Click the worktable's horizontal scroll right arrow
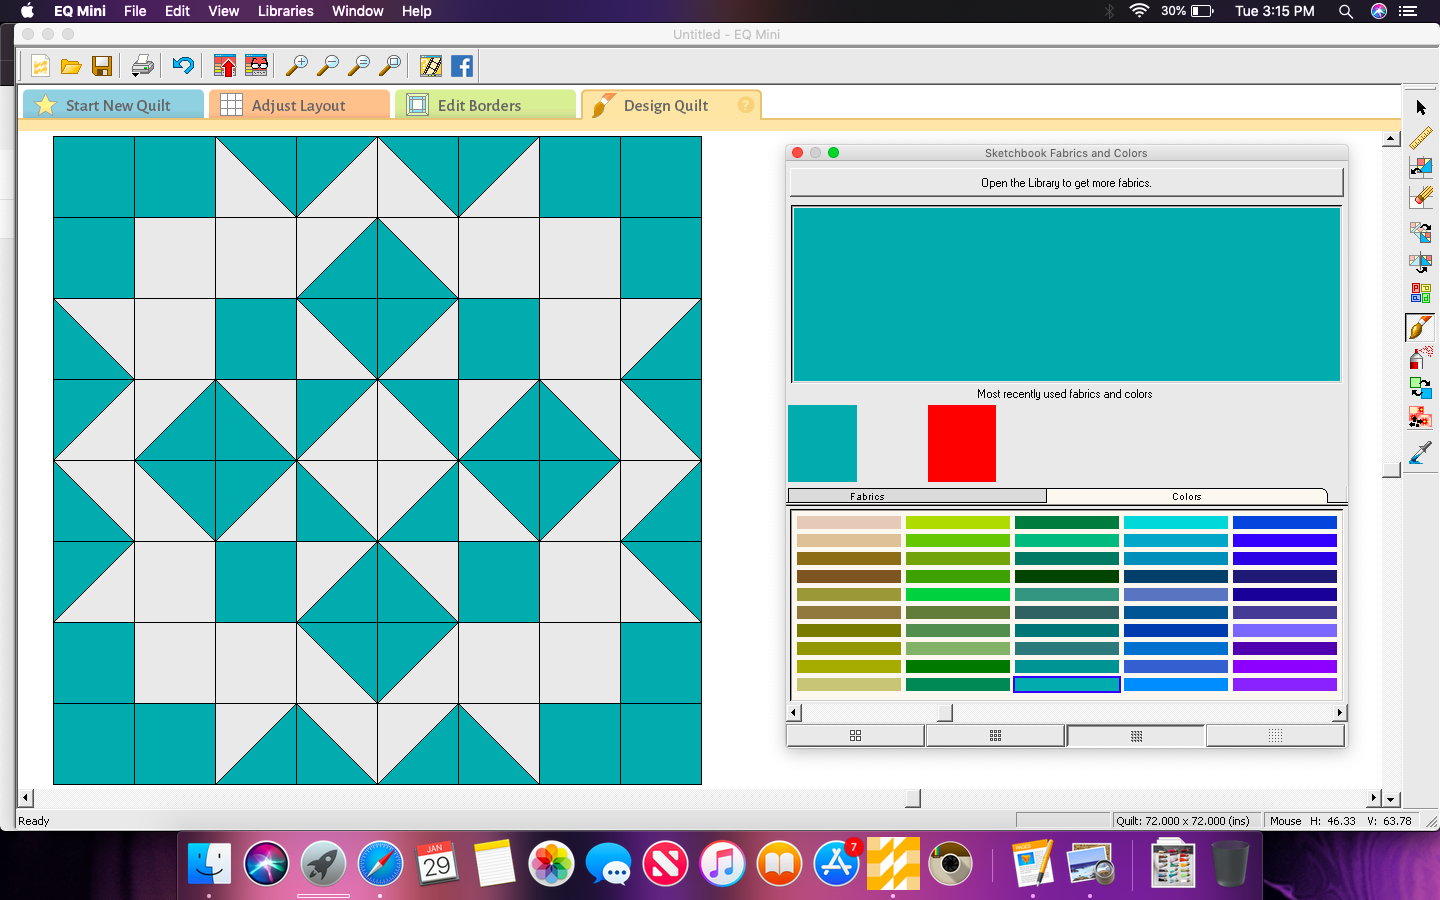Image resolution: width=1440 pixels, height=900 pixels. 1374,799
